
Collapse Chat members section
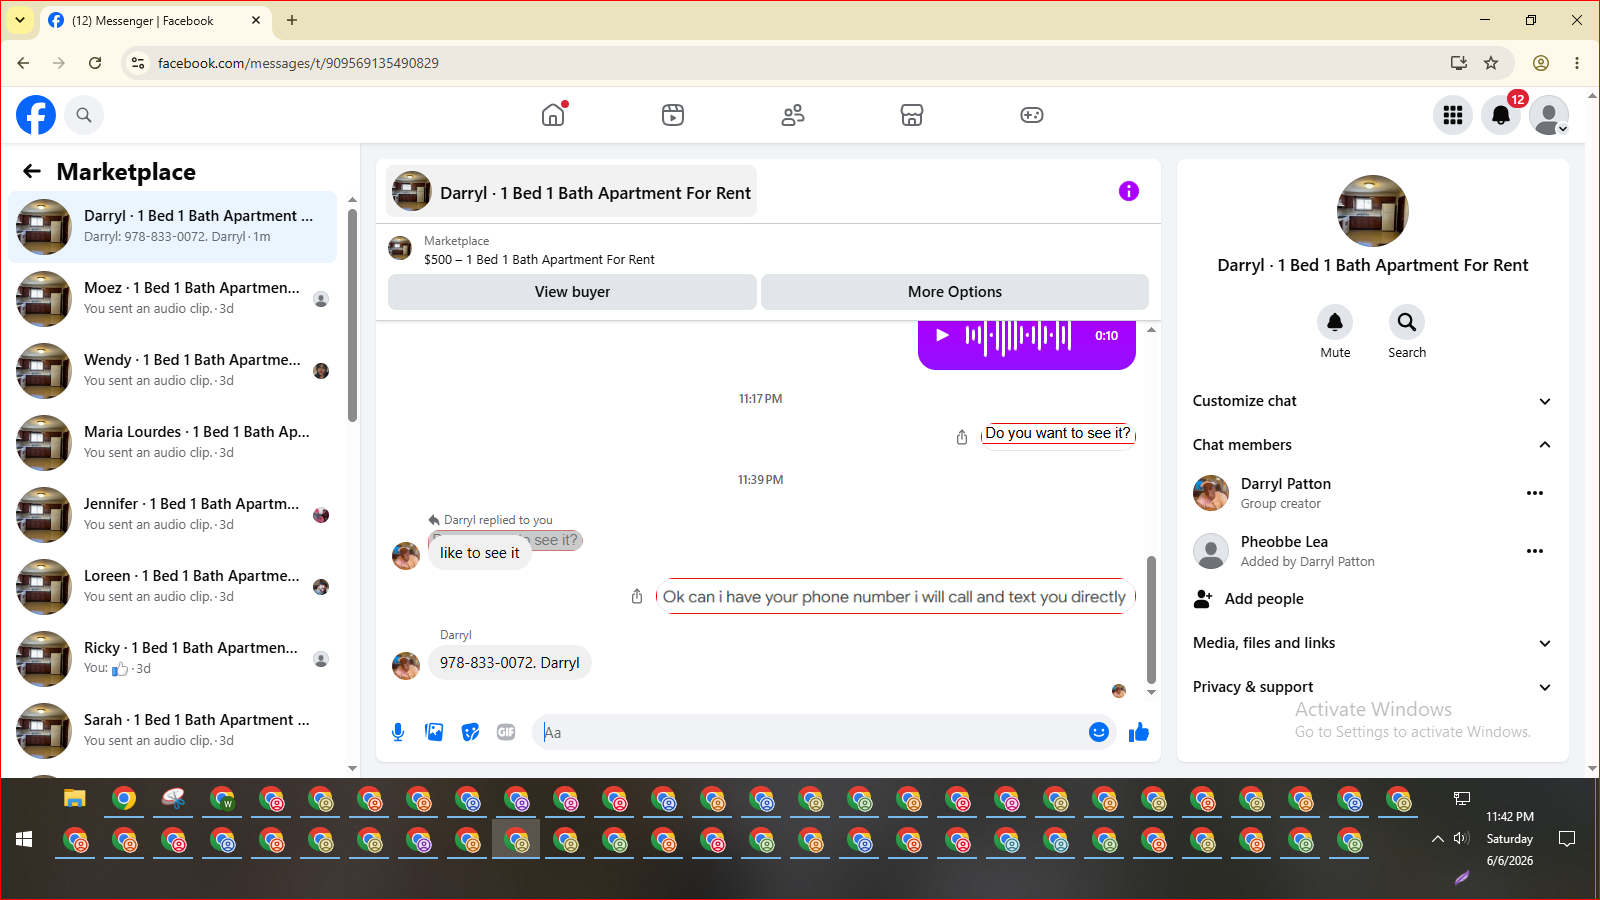point(1372,445)
